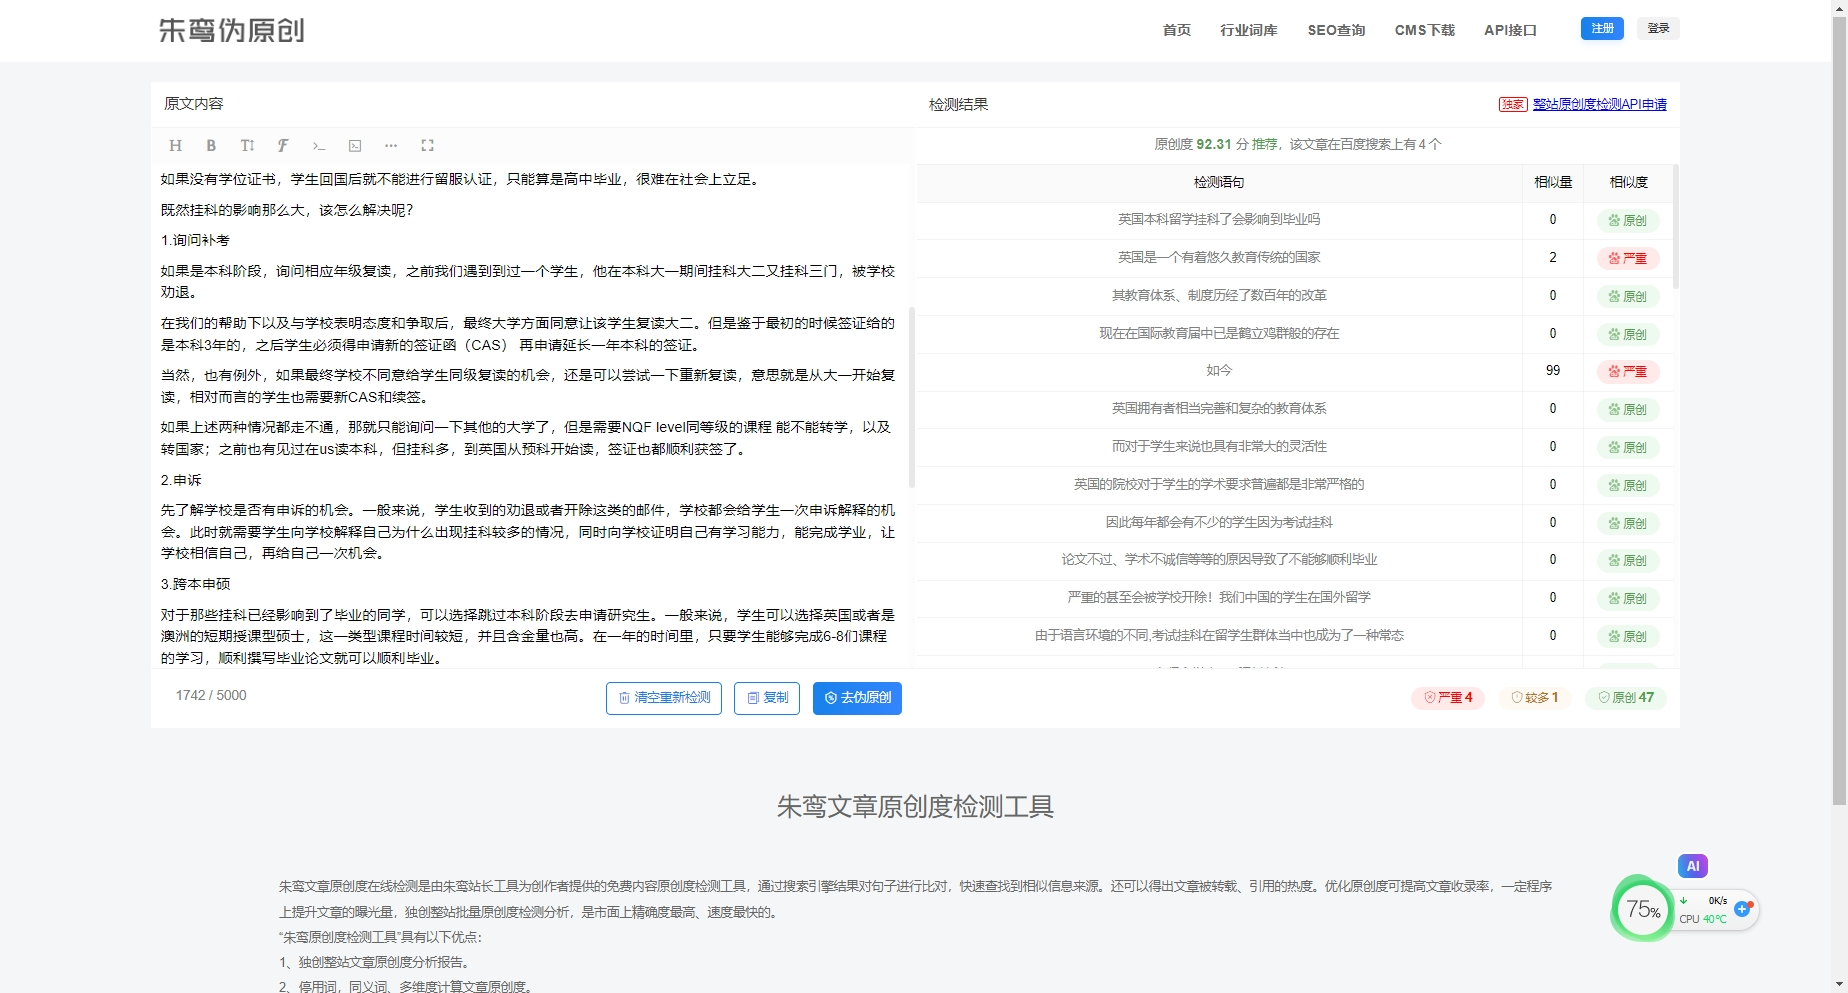This screenshot has height=993, width=1848.
Task: Click the 独家 red badge
Action: 1512,104
